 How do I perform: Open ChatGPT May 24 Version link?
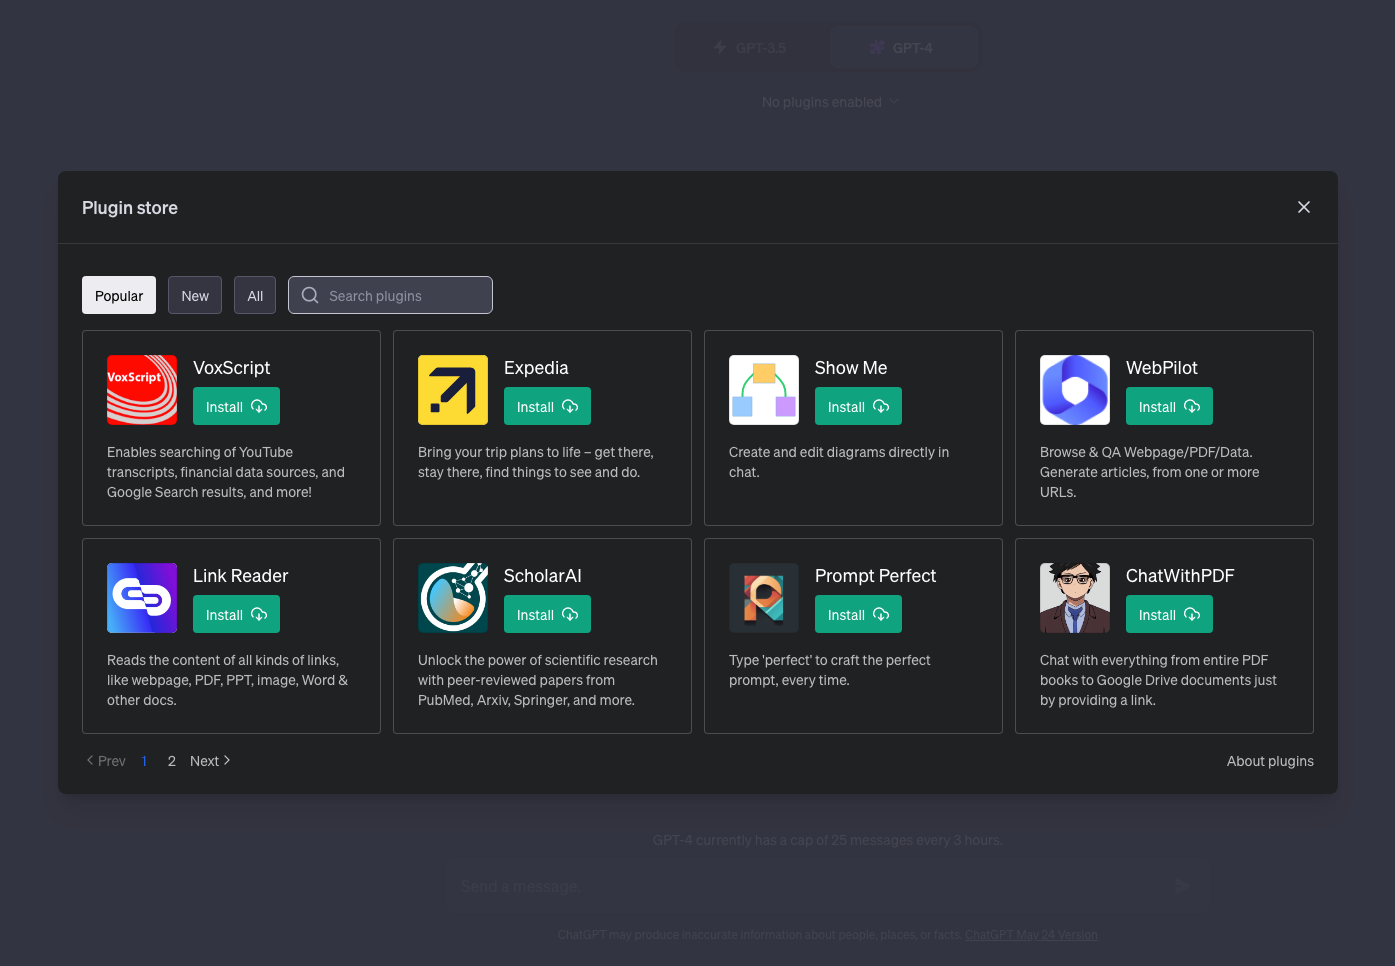1031,935
